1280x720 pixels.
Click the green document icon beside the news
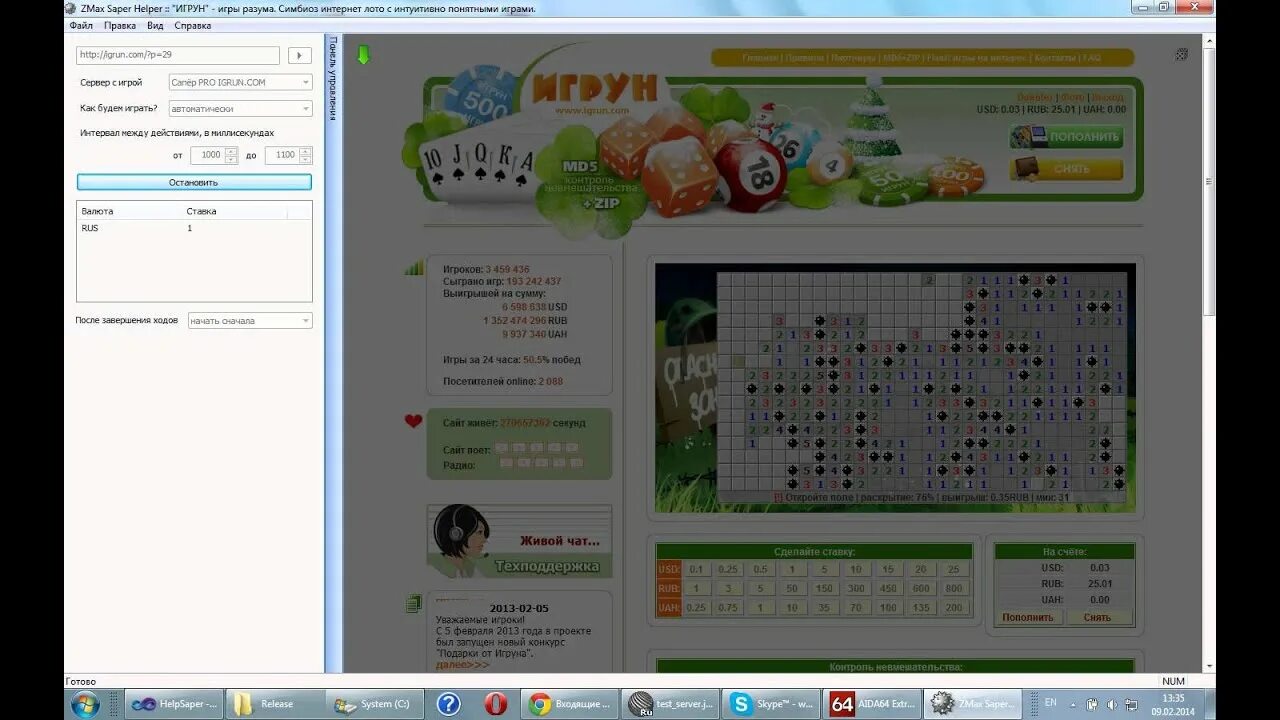pyautogui.click(x=414, y=603)
